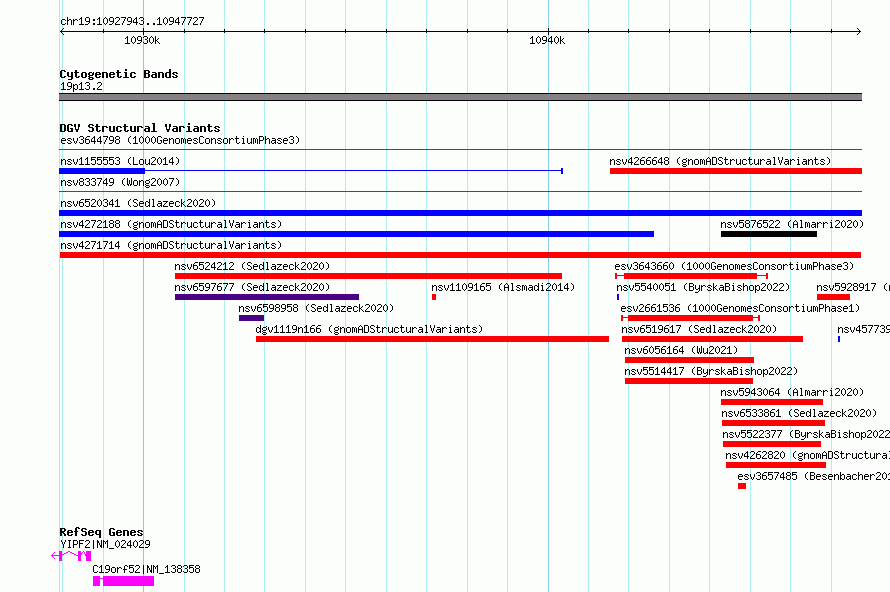Click the red dgv1119n166 bar
Viewport: 890px width, 592px height.
coord(432,339)
